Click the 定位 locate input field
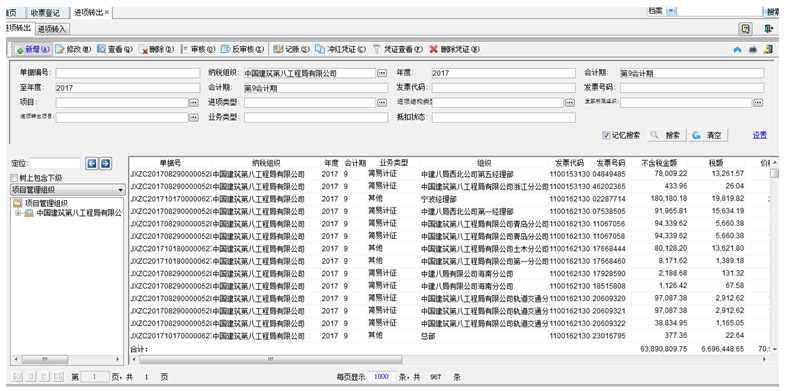The width and height of the screenshot is (788, 391). [x=55, y=163]
